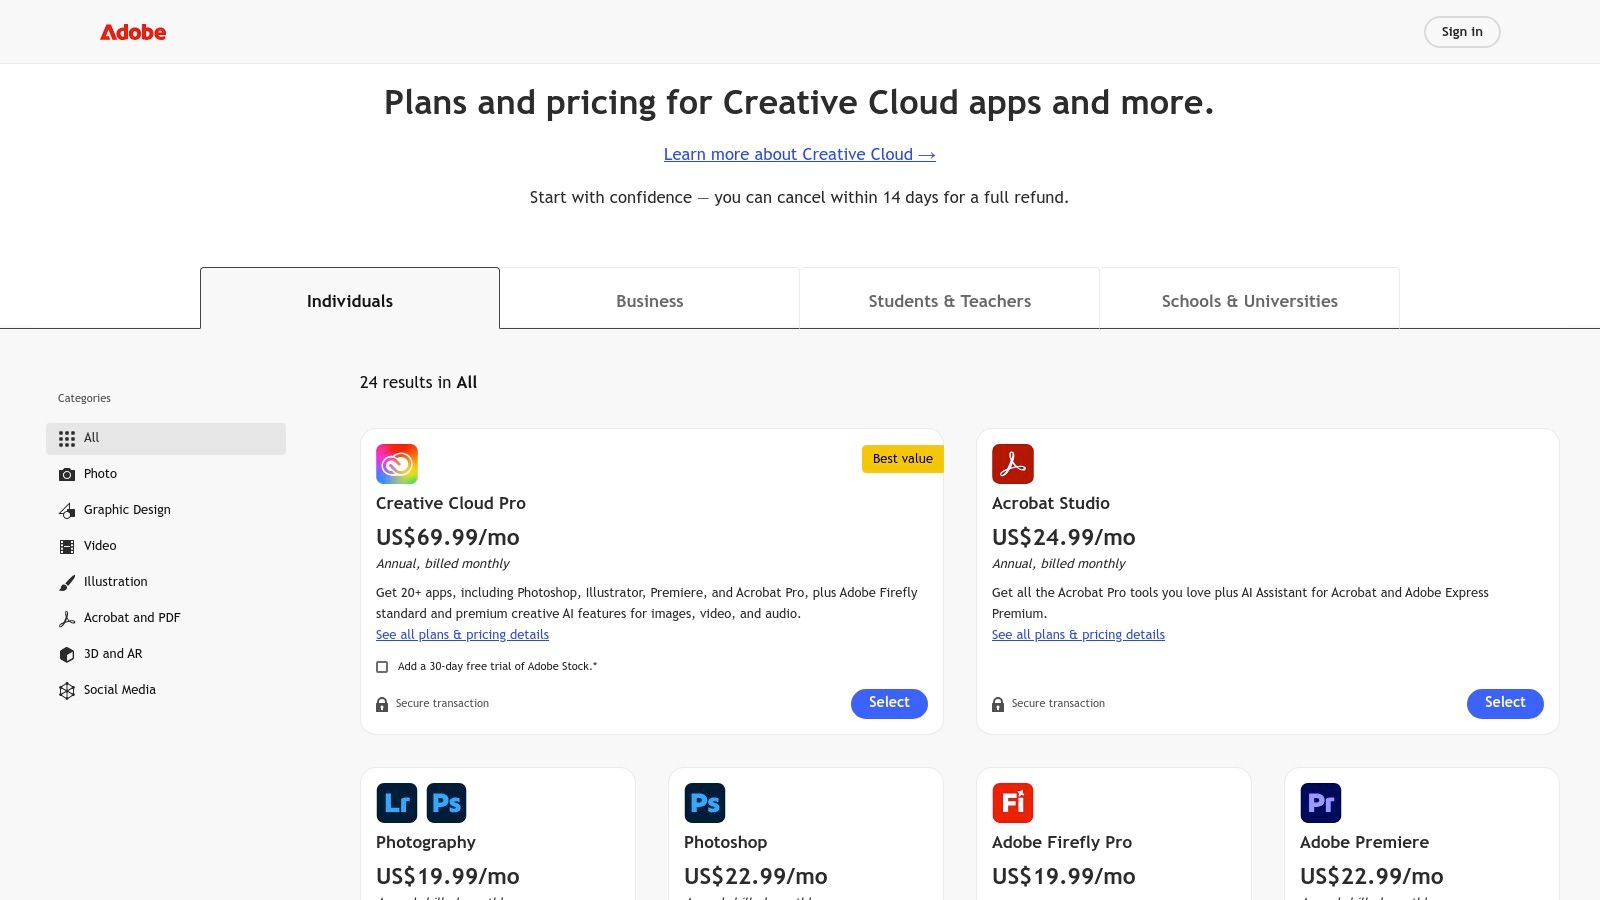Select the Photo category in the sidebar
Screen dimensions: 1600x900
pos(100,473)
